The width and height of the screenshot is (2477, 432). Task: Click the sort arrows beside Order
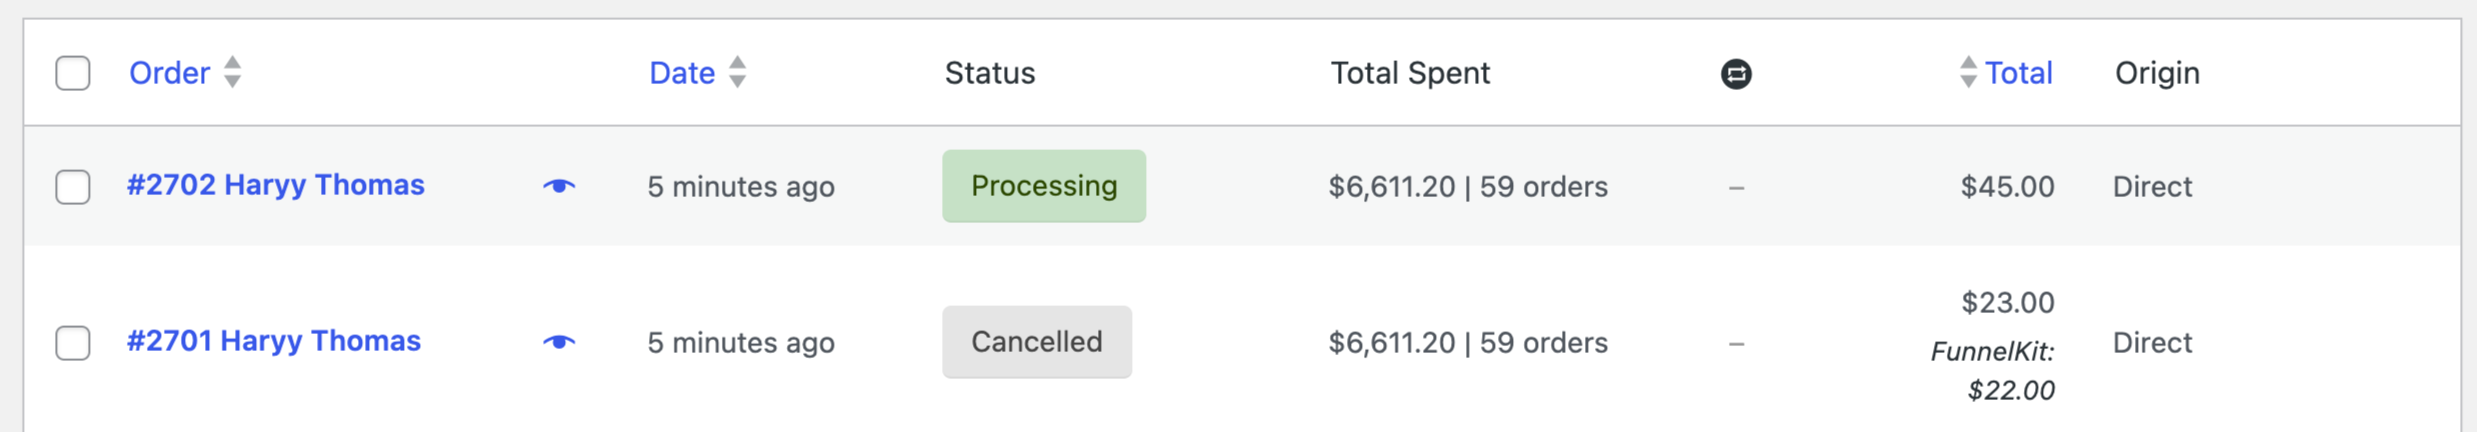point(232,72)
